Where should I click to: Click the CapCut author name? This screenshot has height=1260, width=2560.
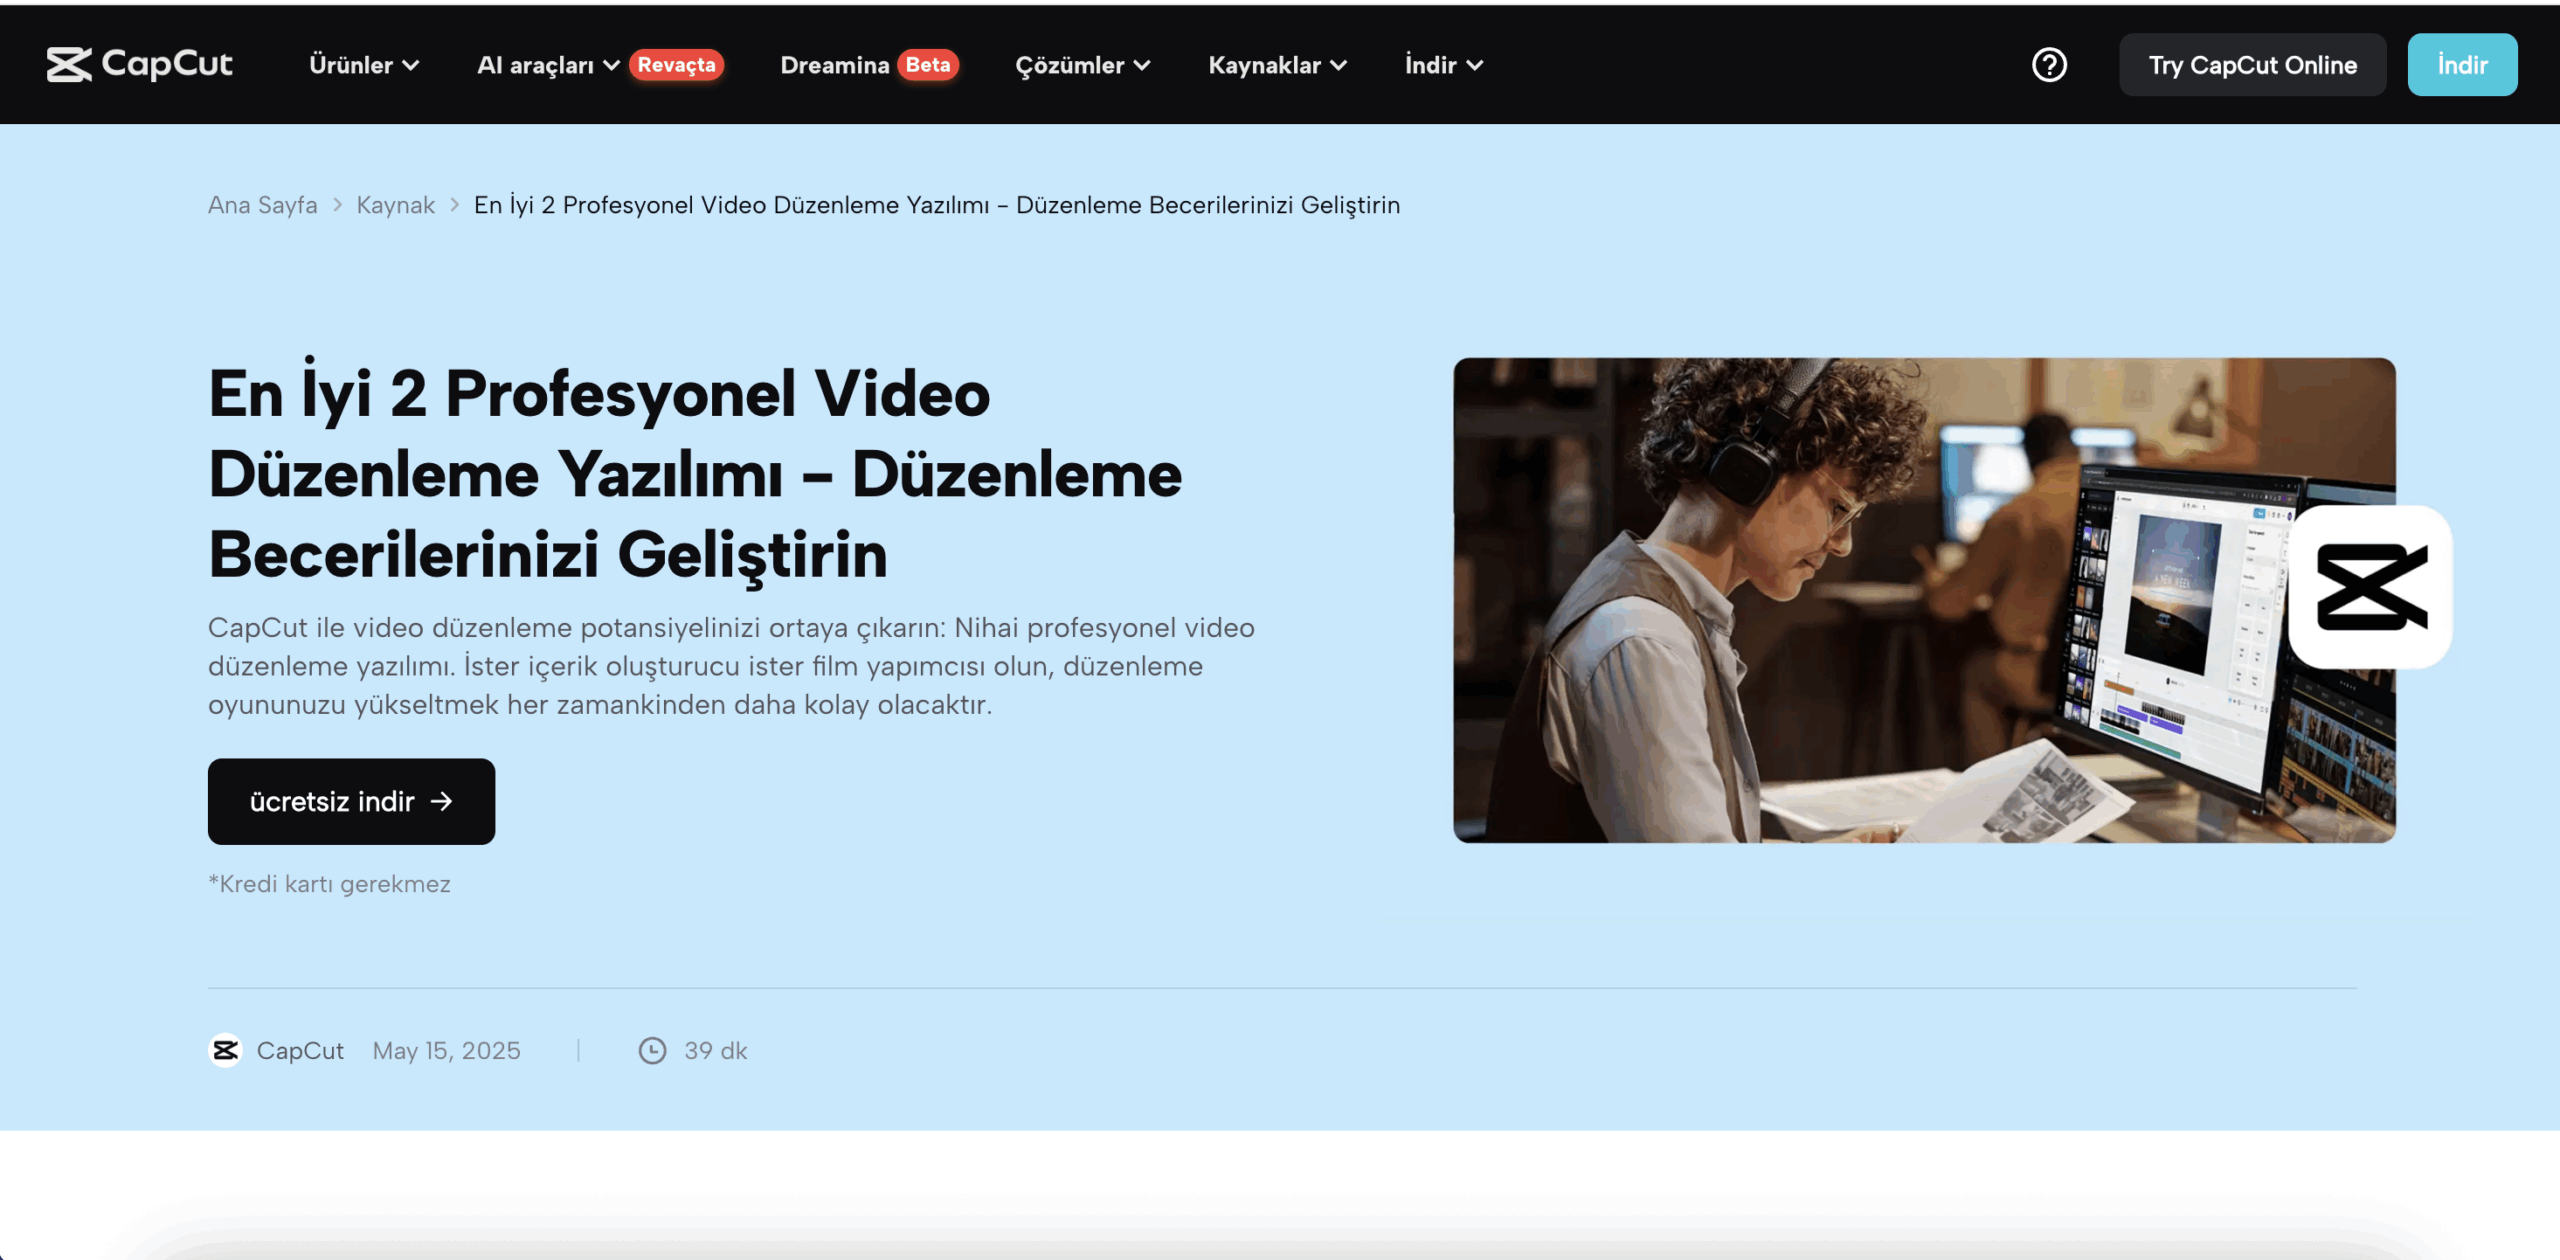pos(300,1050)
